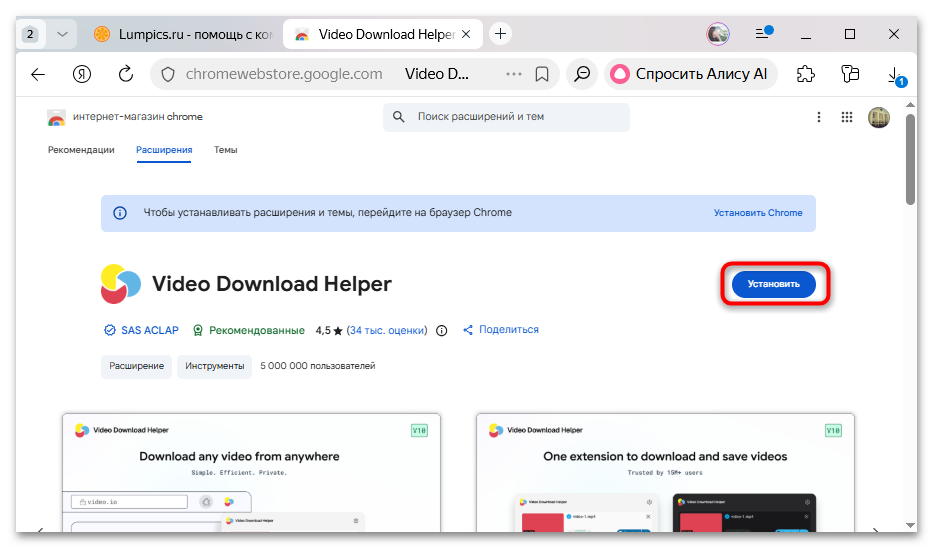Screen dimensions: 933x548
Task: Click the Video Download Helper heading
Action: pyautogui.click(x=272, y=284)
